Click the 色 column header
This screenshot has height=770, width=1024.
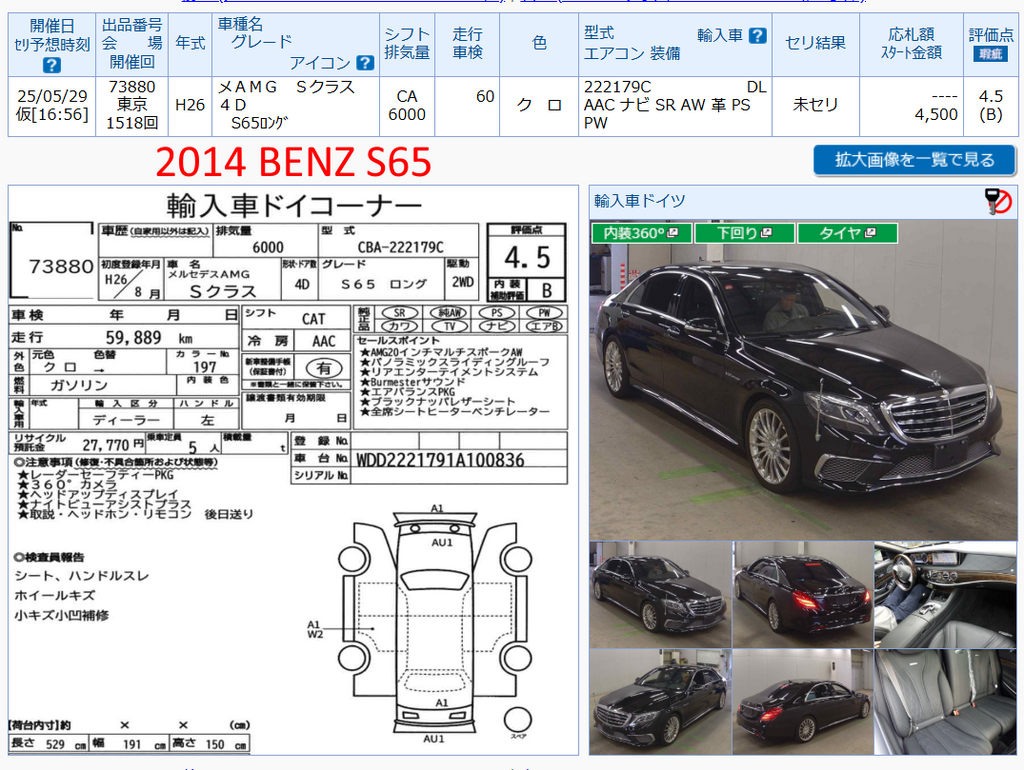(x=539, y=43)
